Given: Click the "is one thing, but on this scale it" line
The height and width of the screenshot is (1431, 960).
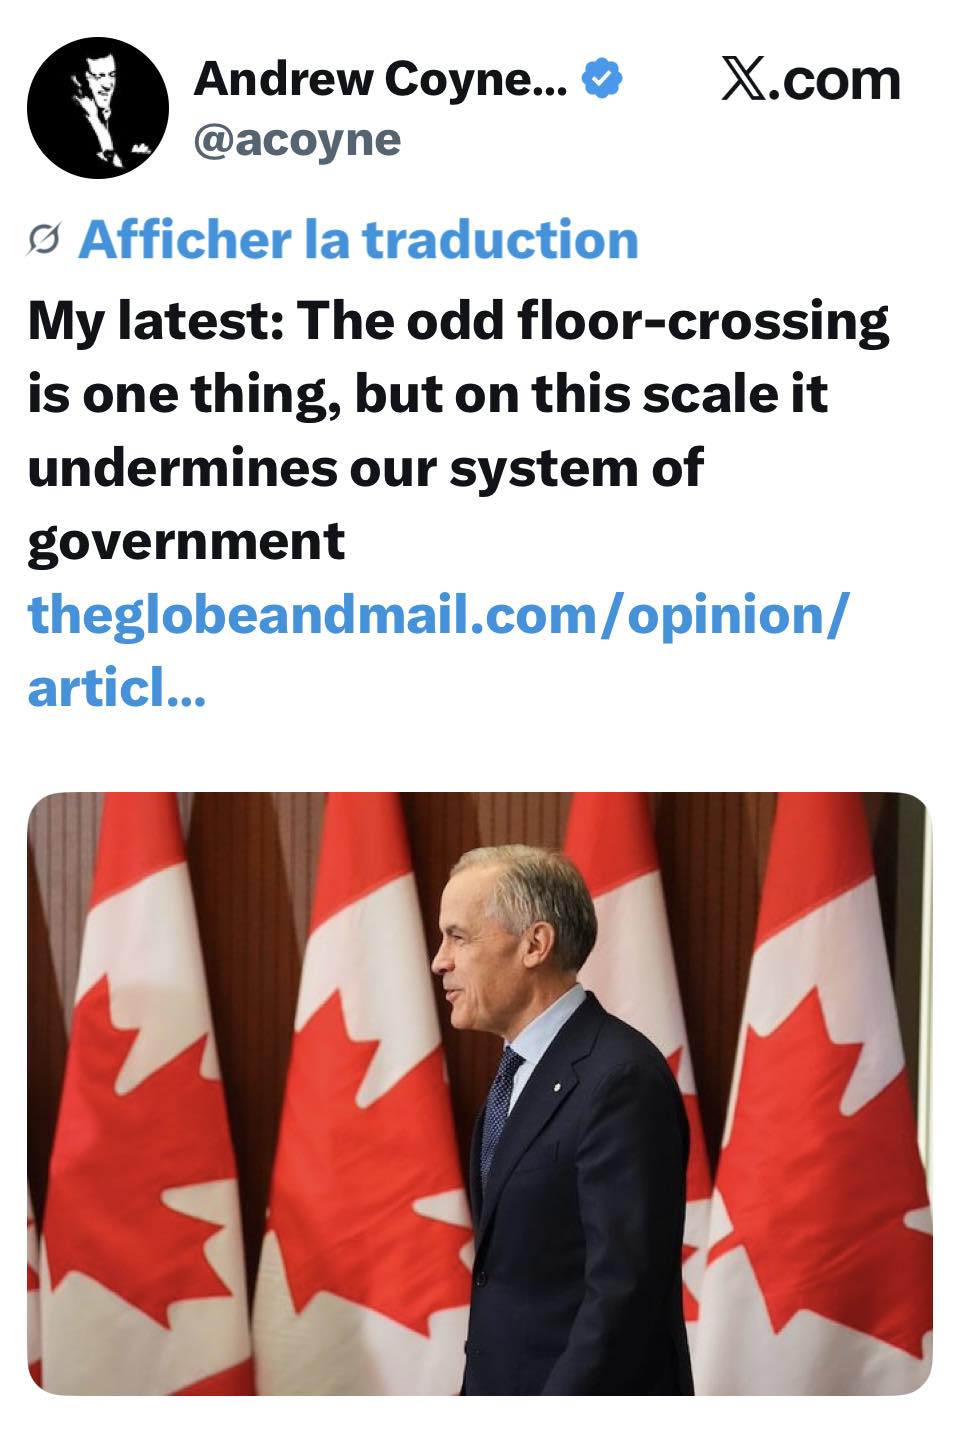Looking at the screenshot, I should (x=427, y=394).
